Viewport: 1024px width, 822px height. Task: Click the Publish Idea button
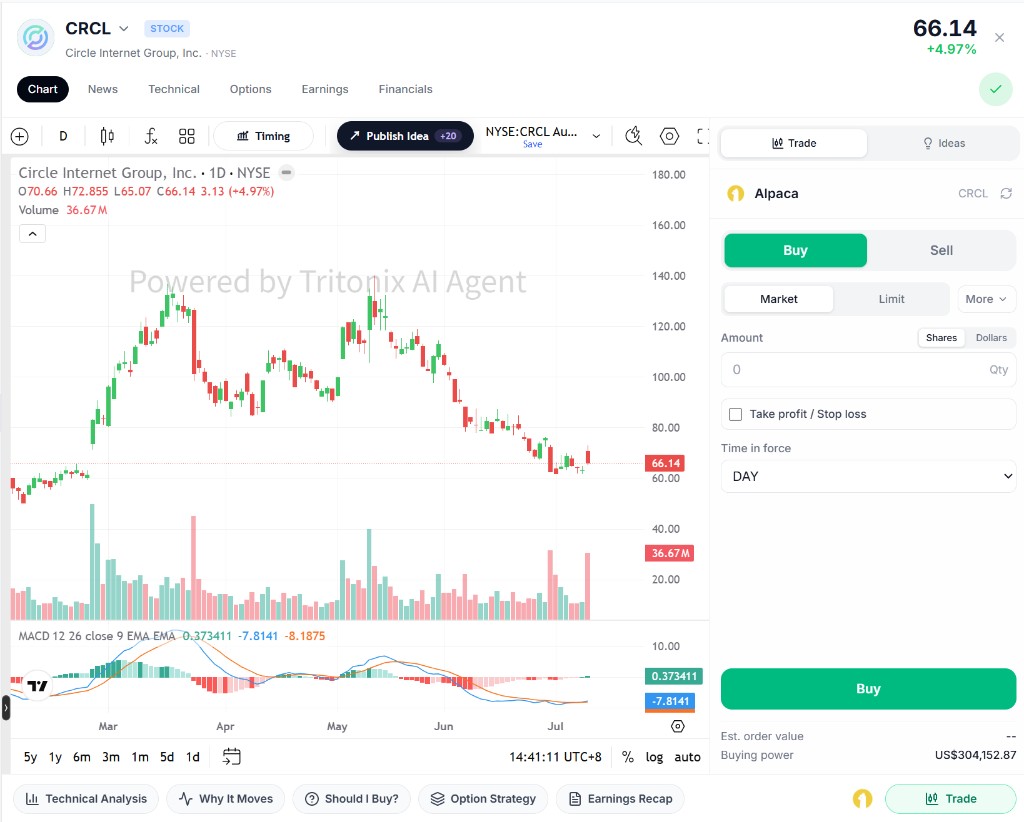(405, 136)
